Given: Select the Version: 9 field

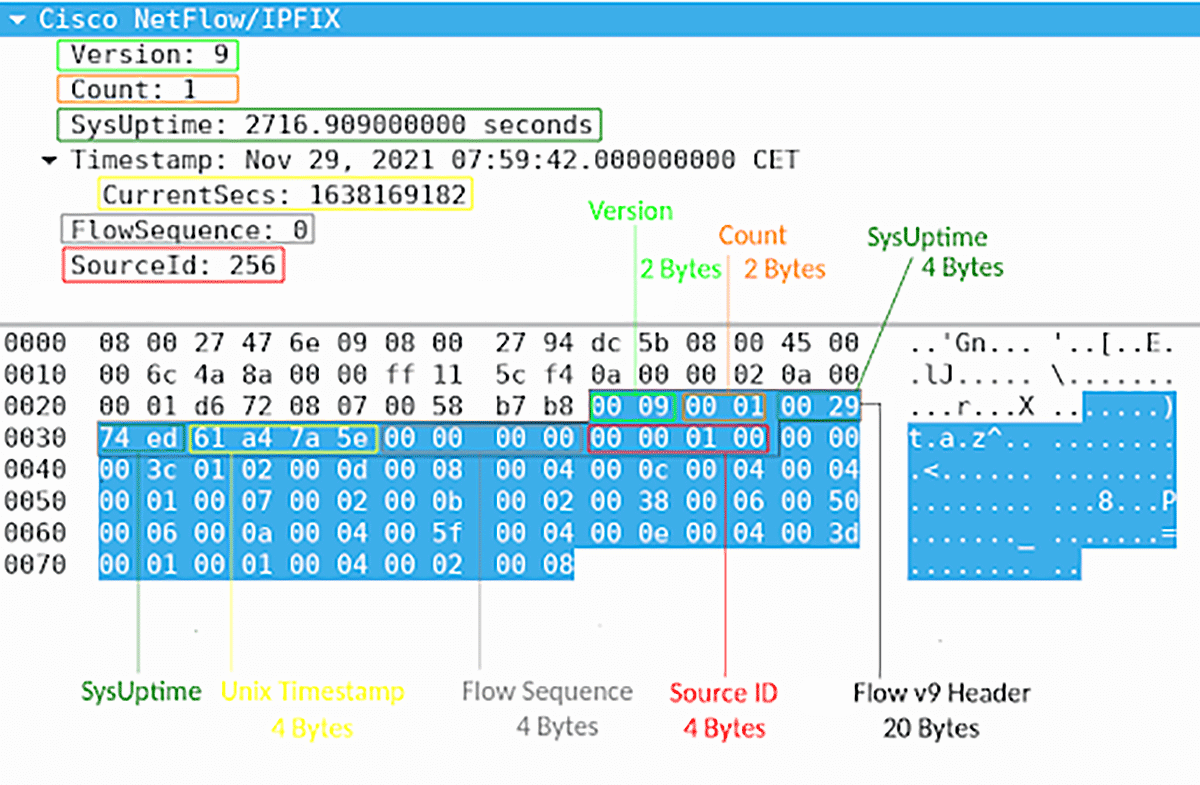Looking at the screenshot, I should pos(148,55).
